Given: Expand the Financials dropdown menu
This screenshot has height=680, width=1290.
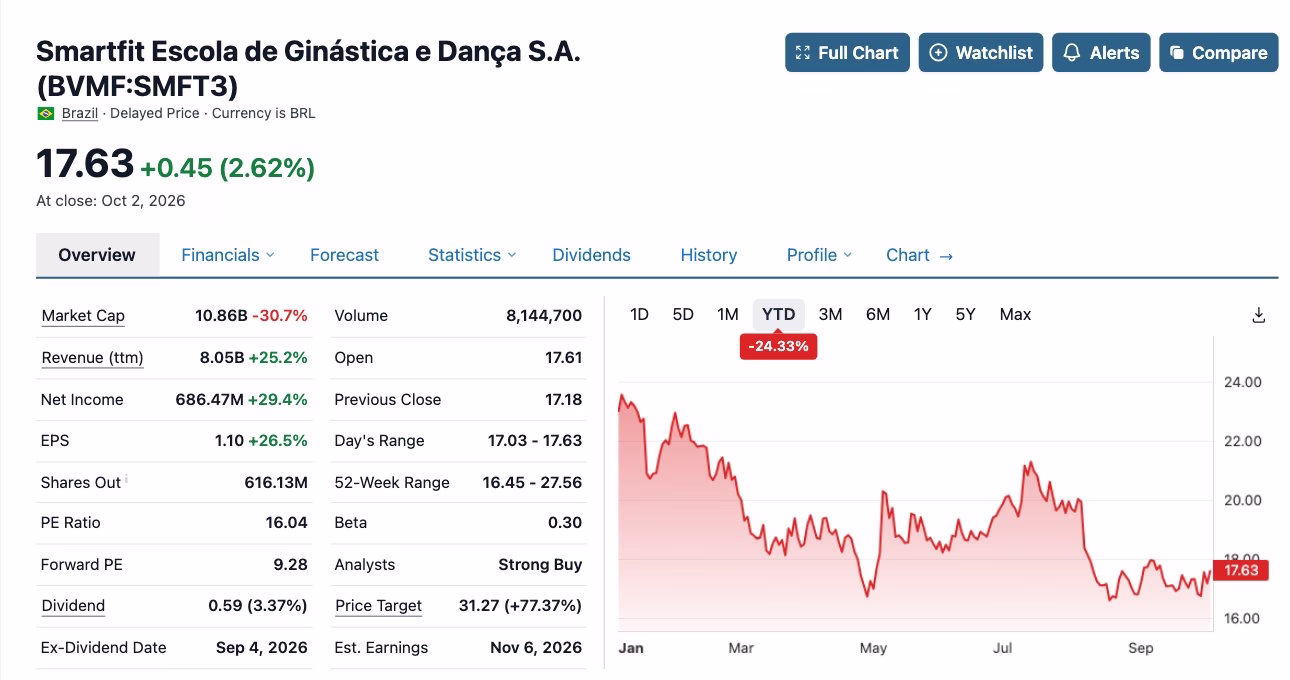Looking at the screenshot, I should [x=227, y=255].
